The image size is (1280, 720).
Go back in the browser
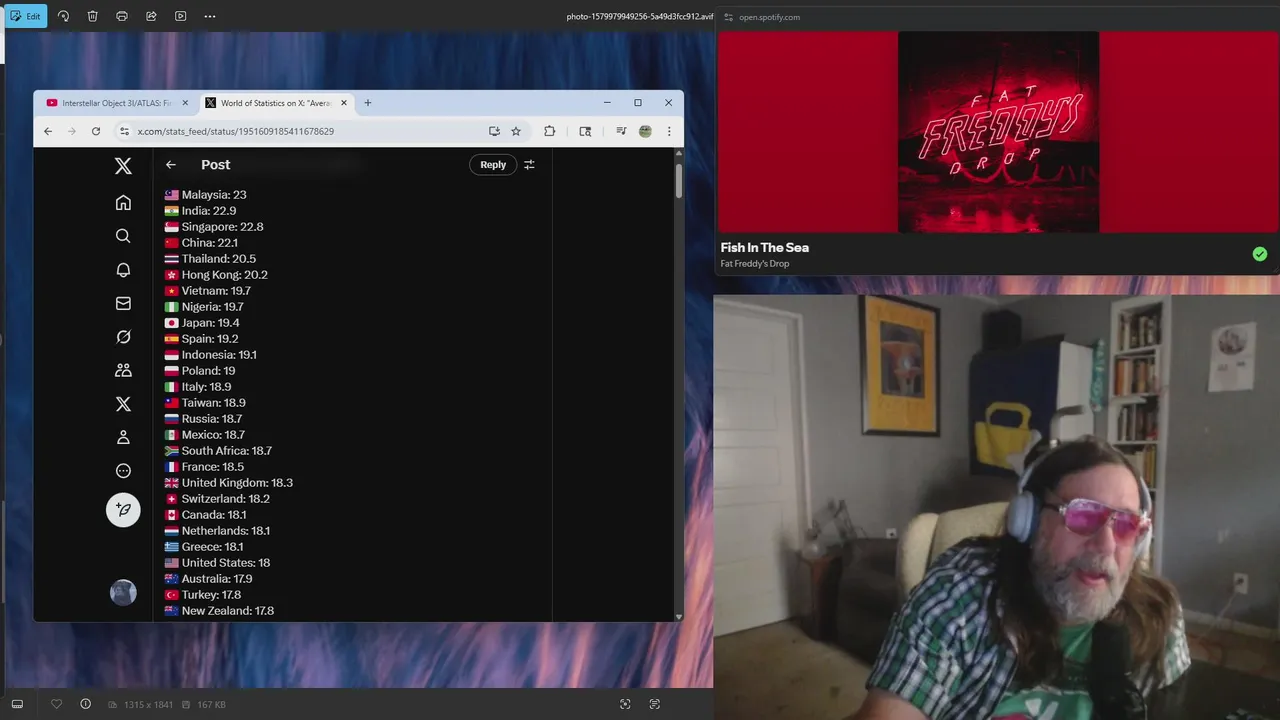47,131
